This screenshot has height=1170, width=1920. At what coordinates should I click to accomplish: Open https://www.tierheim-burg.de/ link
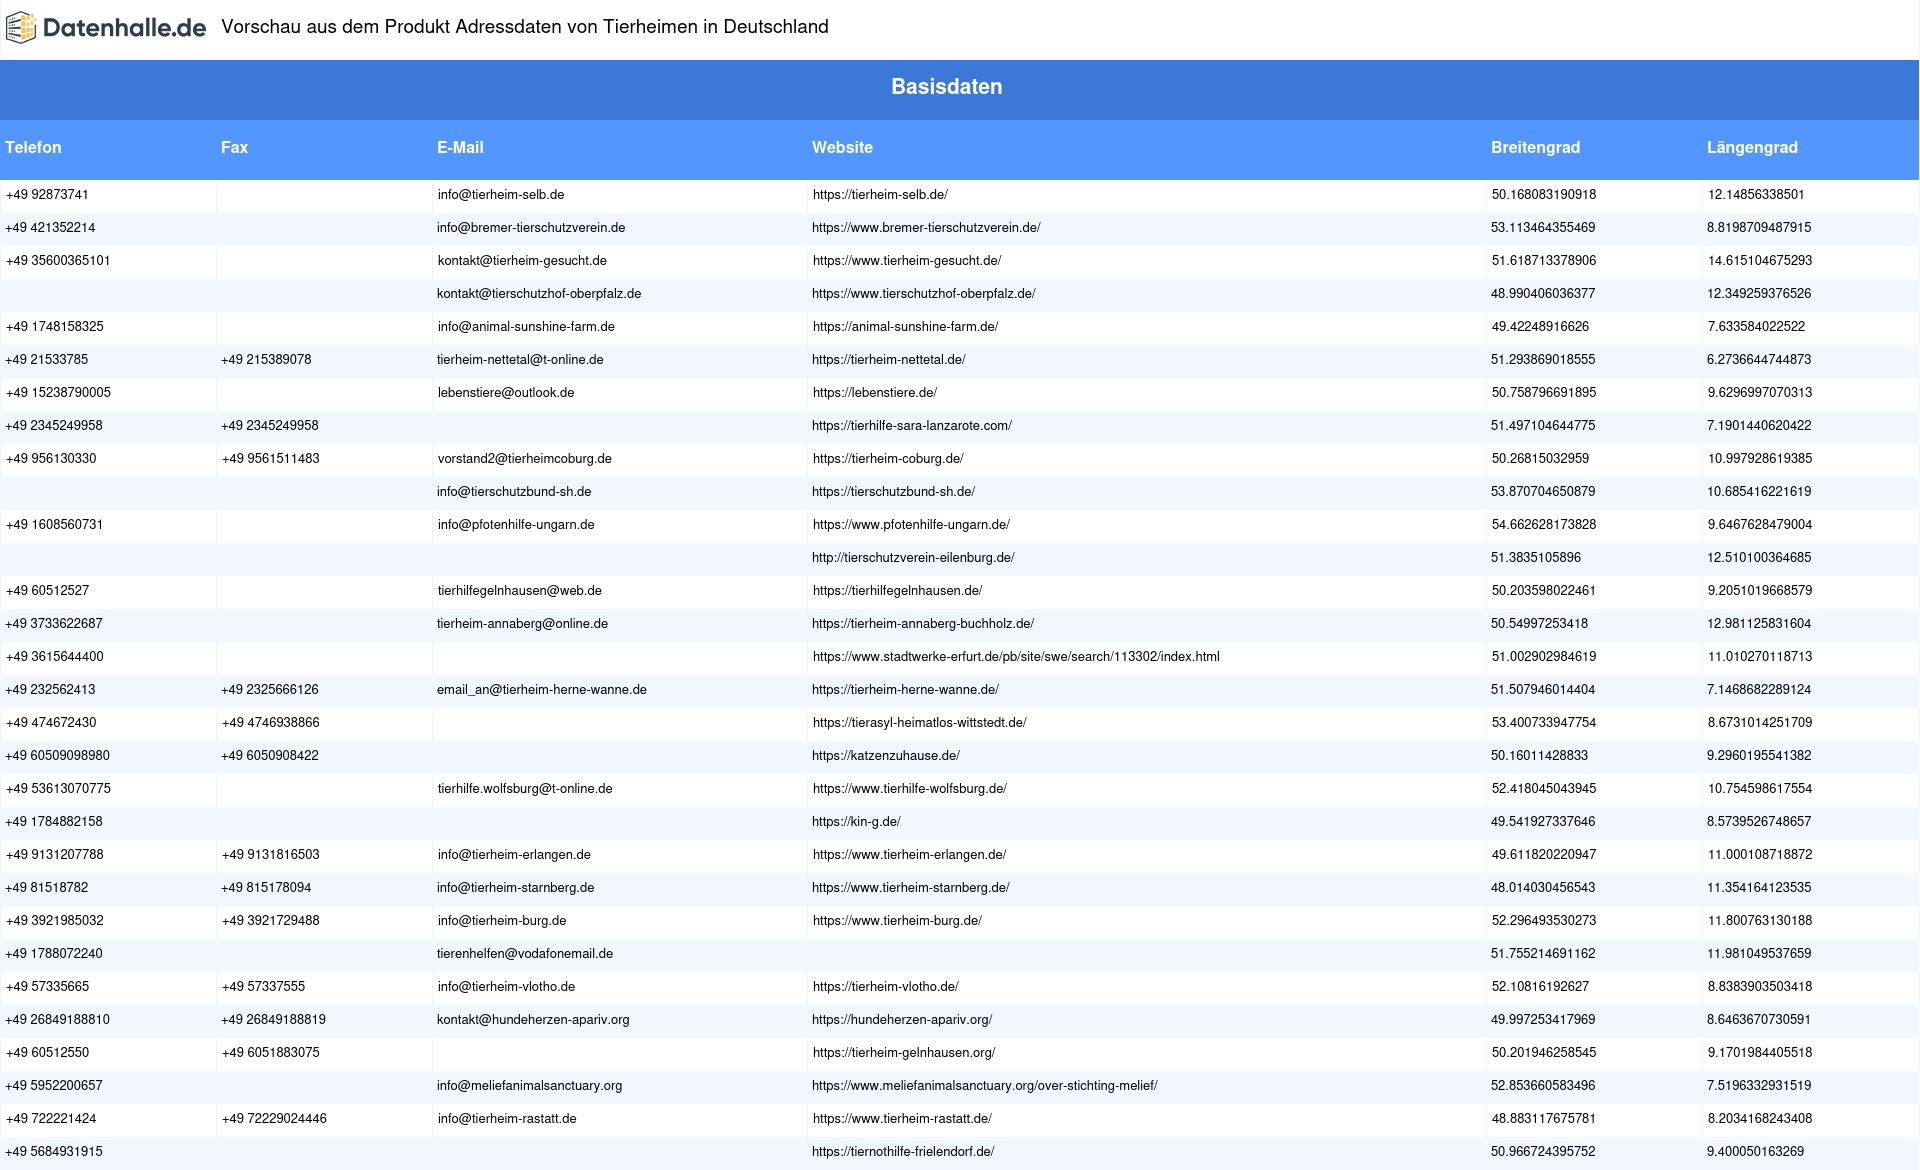coord(897,921)
